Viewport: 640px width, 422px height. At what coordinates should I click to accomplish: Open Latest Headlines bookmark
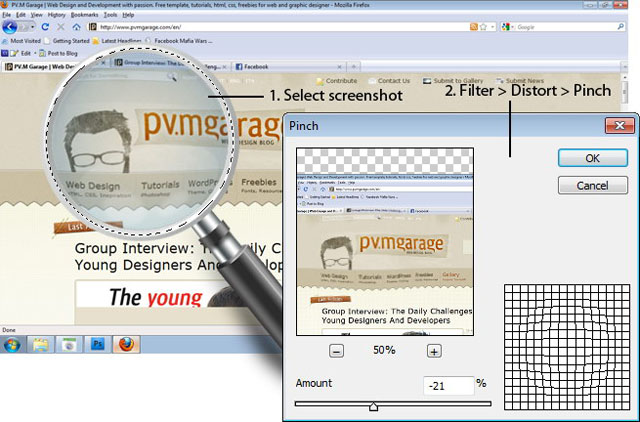coord(117,41)
